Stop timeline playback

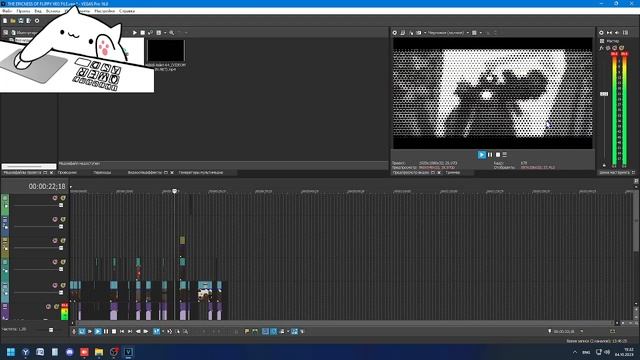114,331
